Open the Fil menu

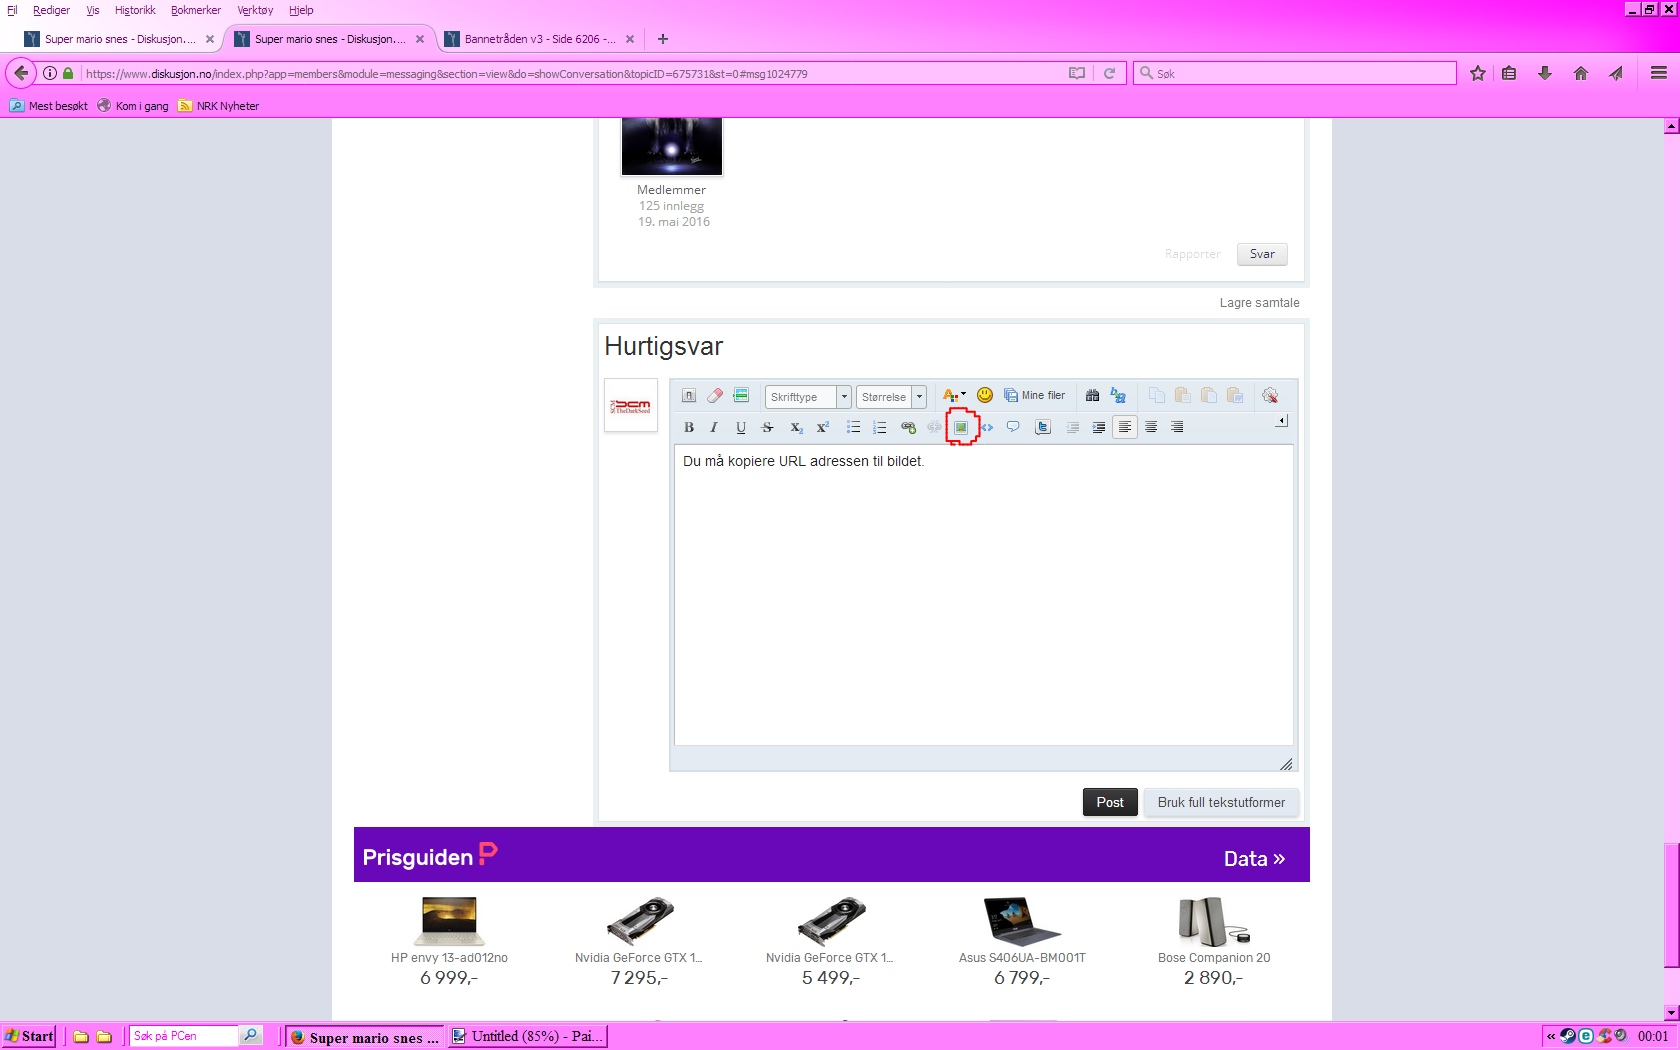click(x=12, y=10)
